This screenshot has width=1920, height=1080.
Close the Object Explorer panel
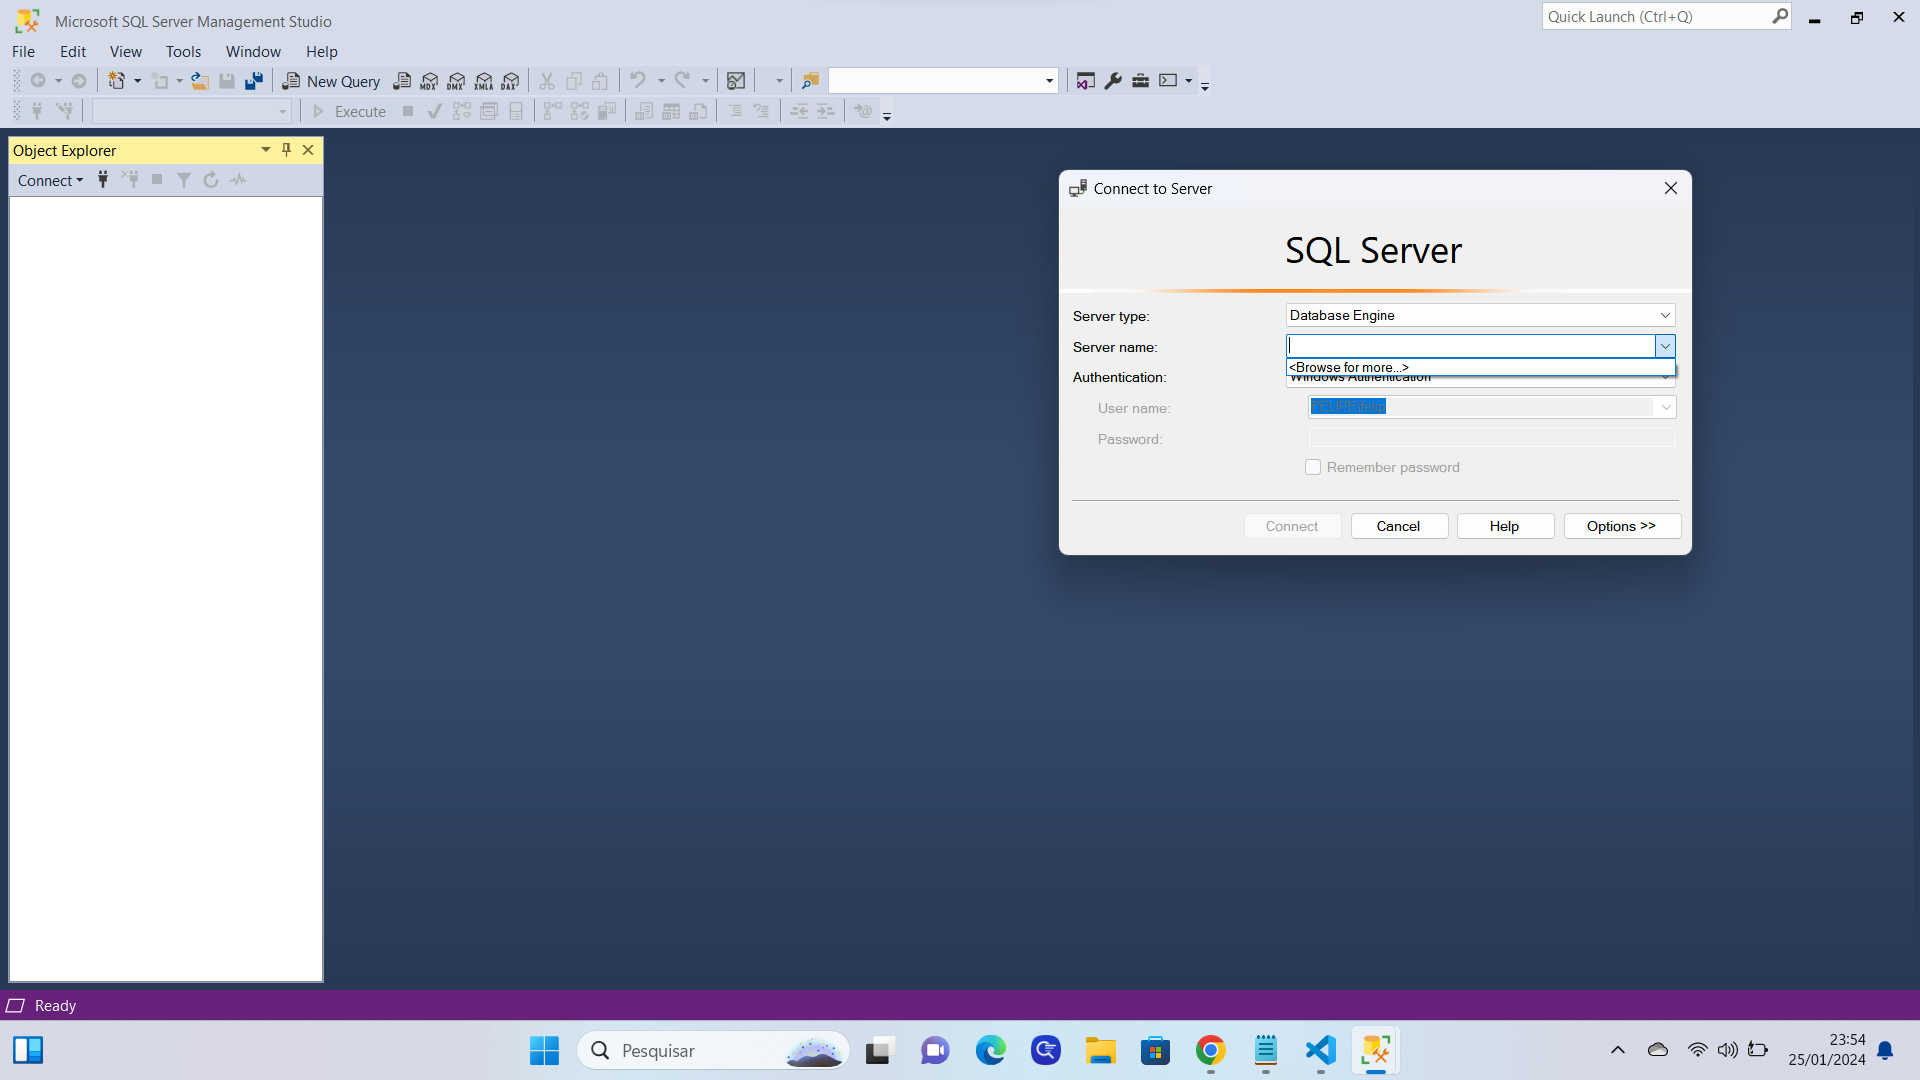point(308,150)
